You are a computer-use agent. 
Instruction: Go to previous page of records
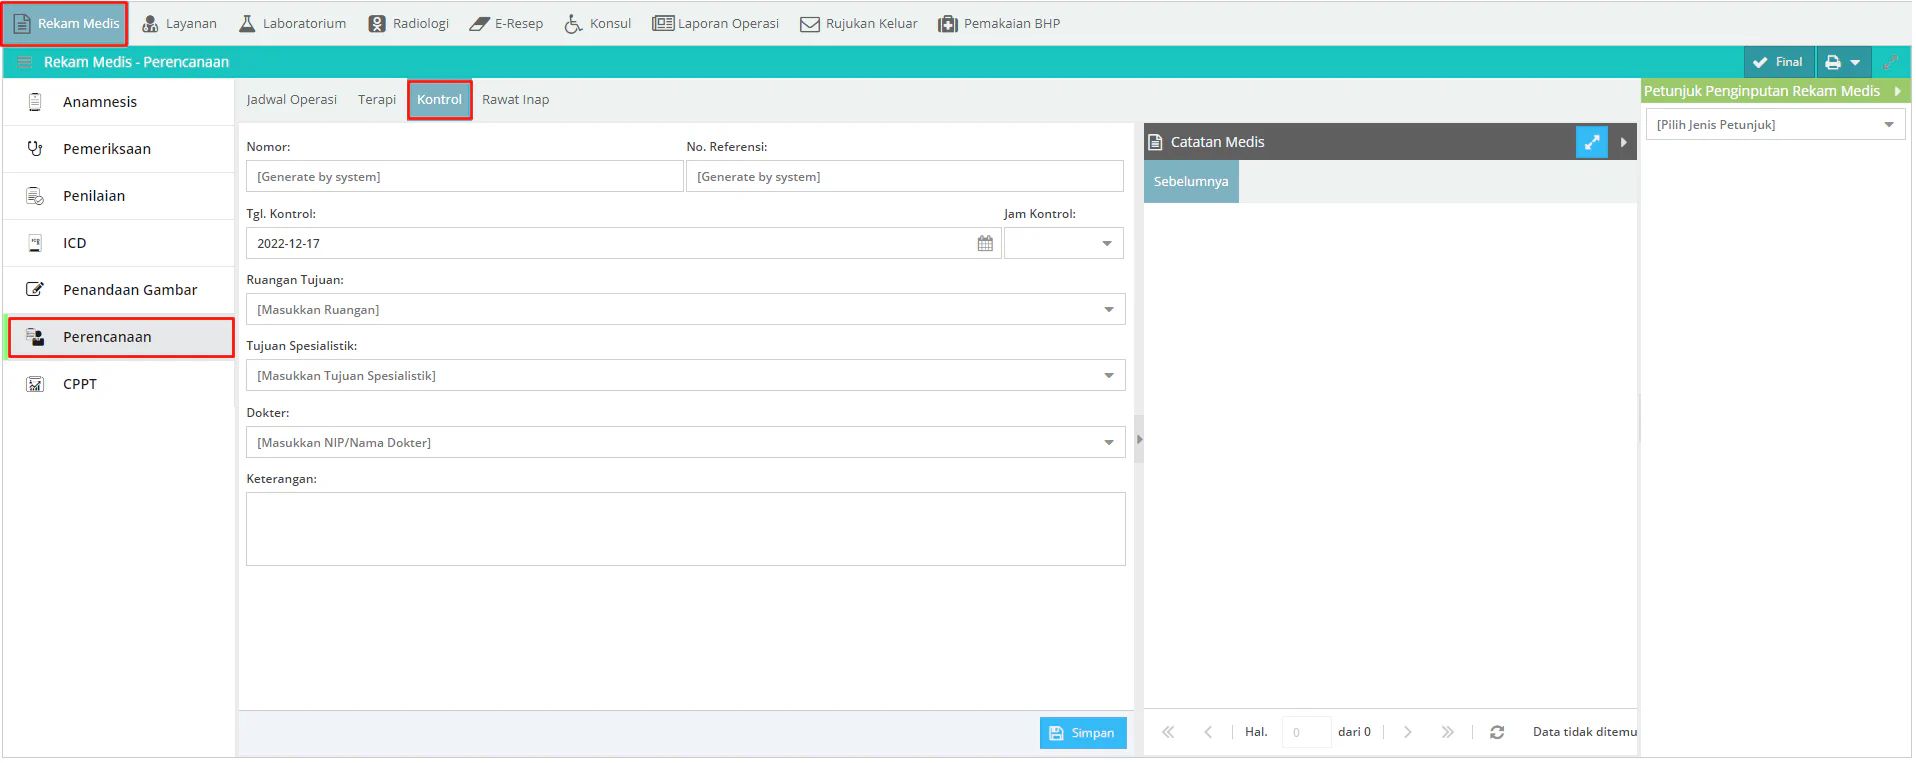(1208, 732)
